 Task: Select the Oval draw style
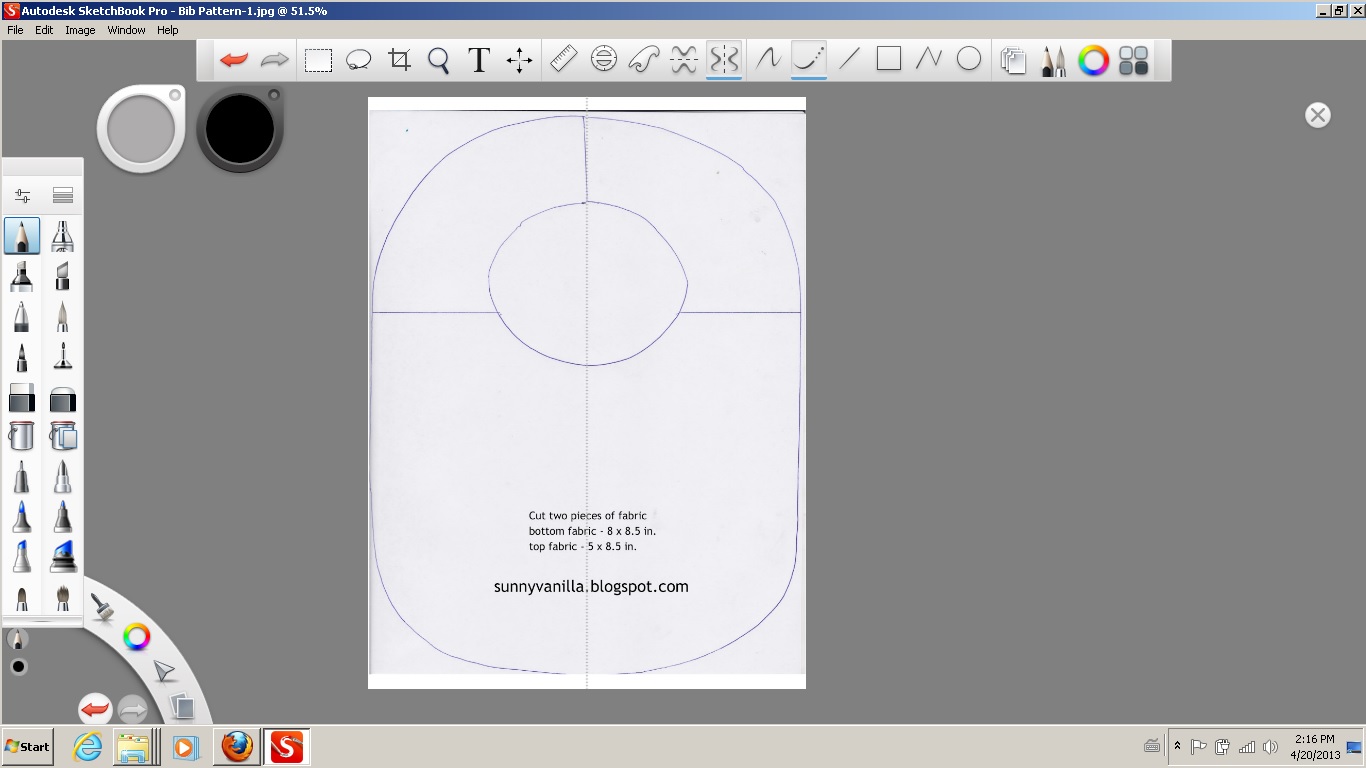[969, 60]
